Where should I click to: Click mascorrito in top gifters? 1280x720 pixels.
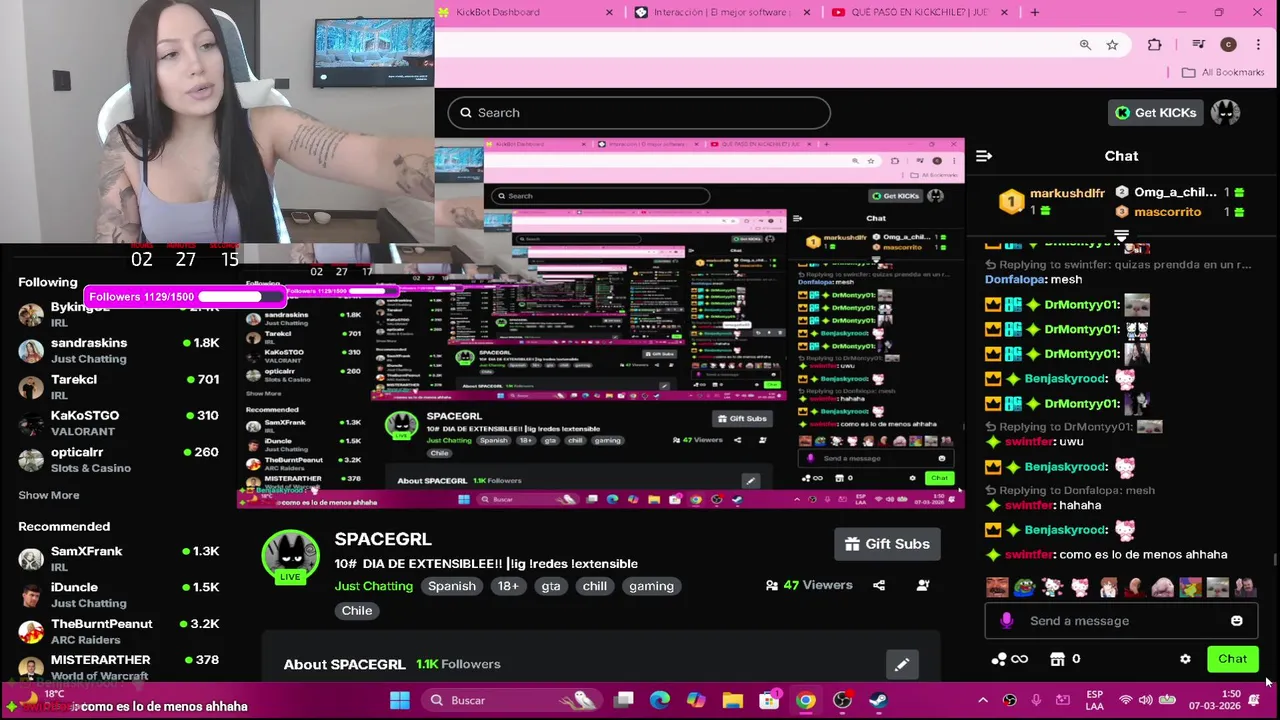click(x=1167, y=212)
